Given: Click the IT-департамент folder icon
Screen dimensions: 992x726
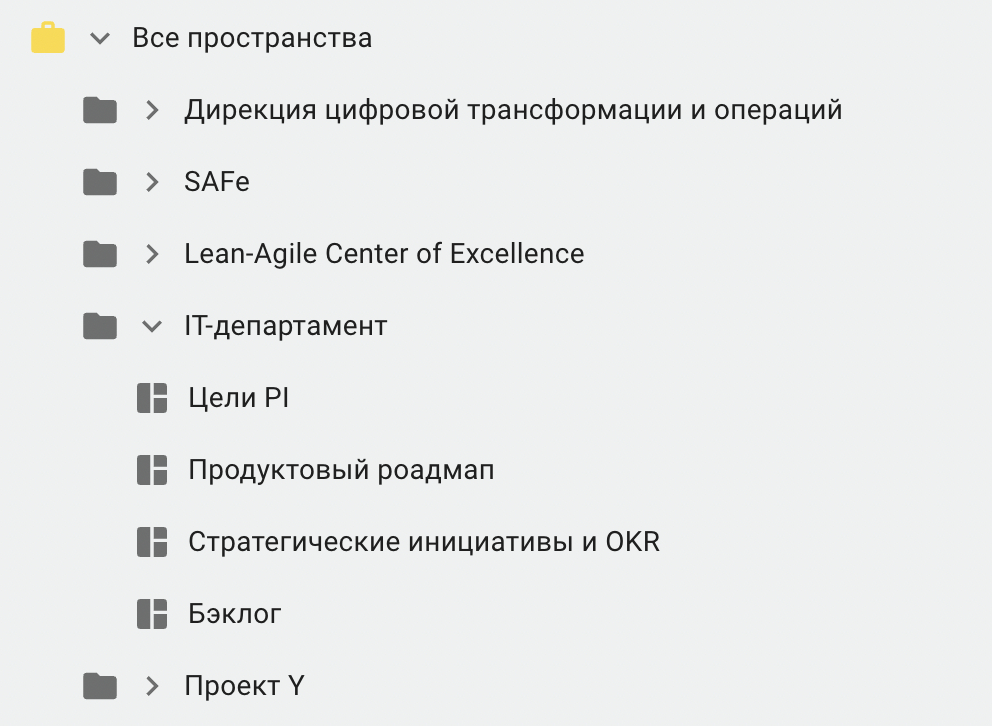Looking at the screenshot, I should coord(100,326).
